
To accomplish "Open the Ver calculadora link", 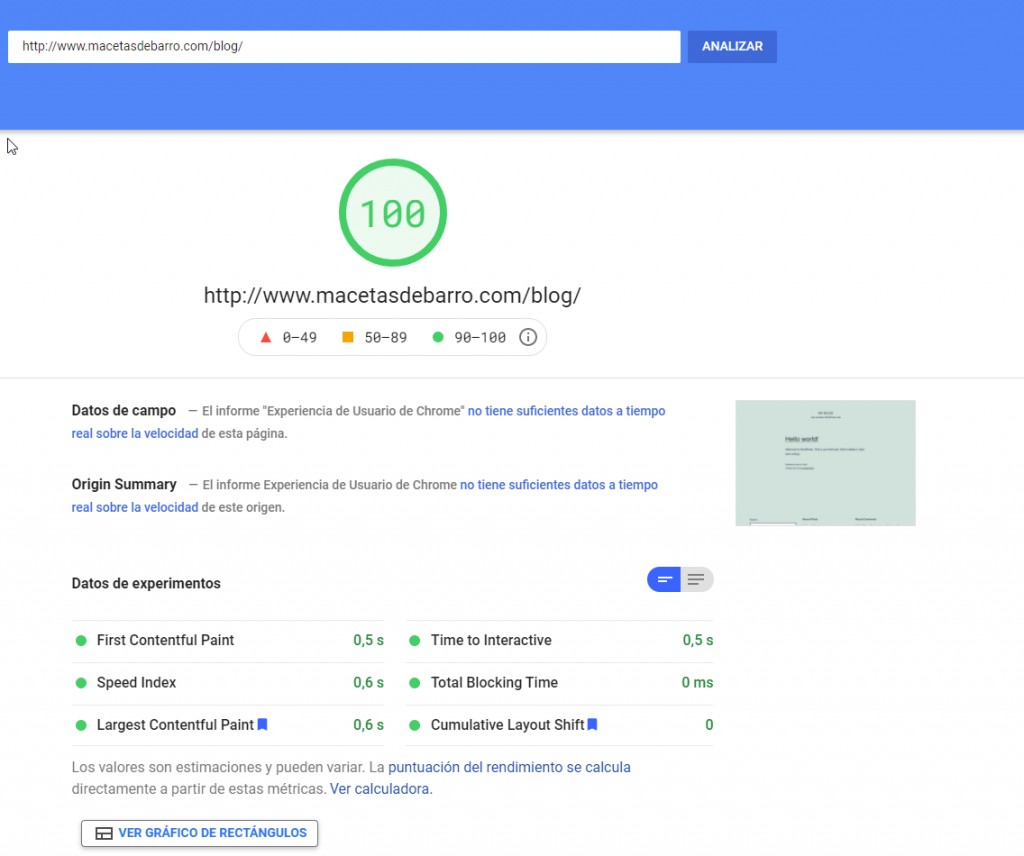I will click(380, 789).
